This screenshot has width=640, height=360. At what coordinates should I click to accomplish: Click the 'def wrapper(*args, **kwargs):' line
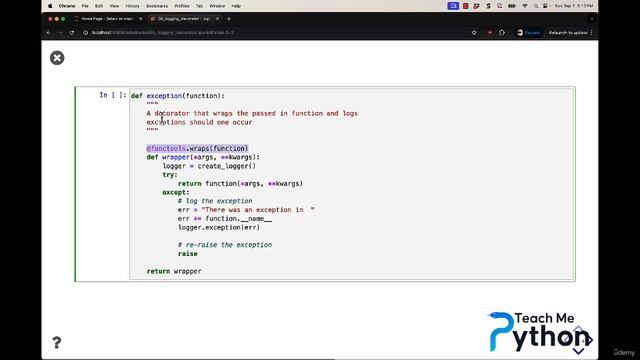[x=203, y=157]
